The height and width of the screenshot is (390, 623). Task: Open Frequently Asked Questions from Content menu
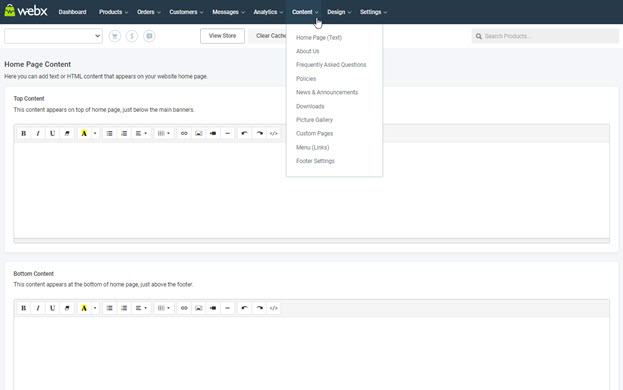pos(331,65)
